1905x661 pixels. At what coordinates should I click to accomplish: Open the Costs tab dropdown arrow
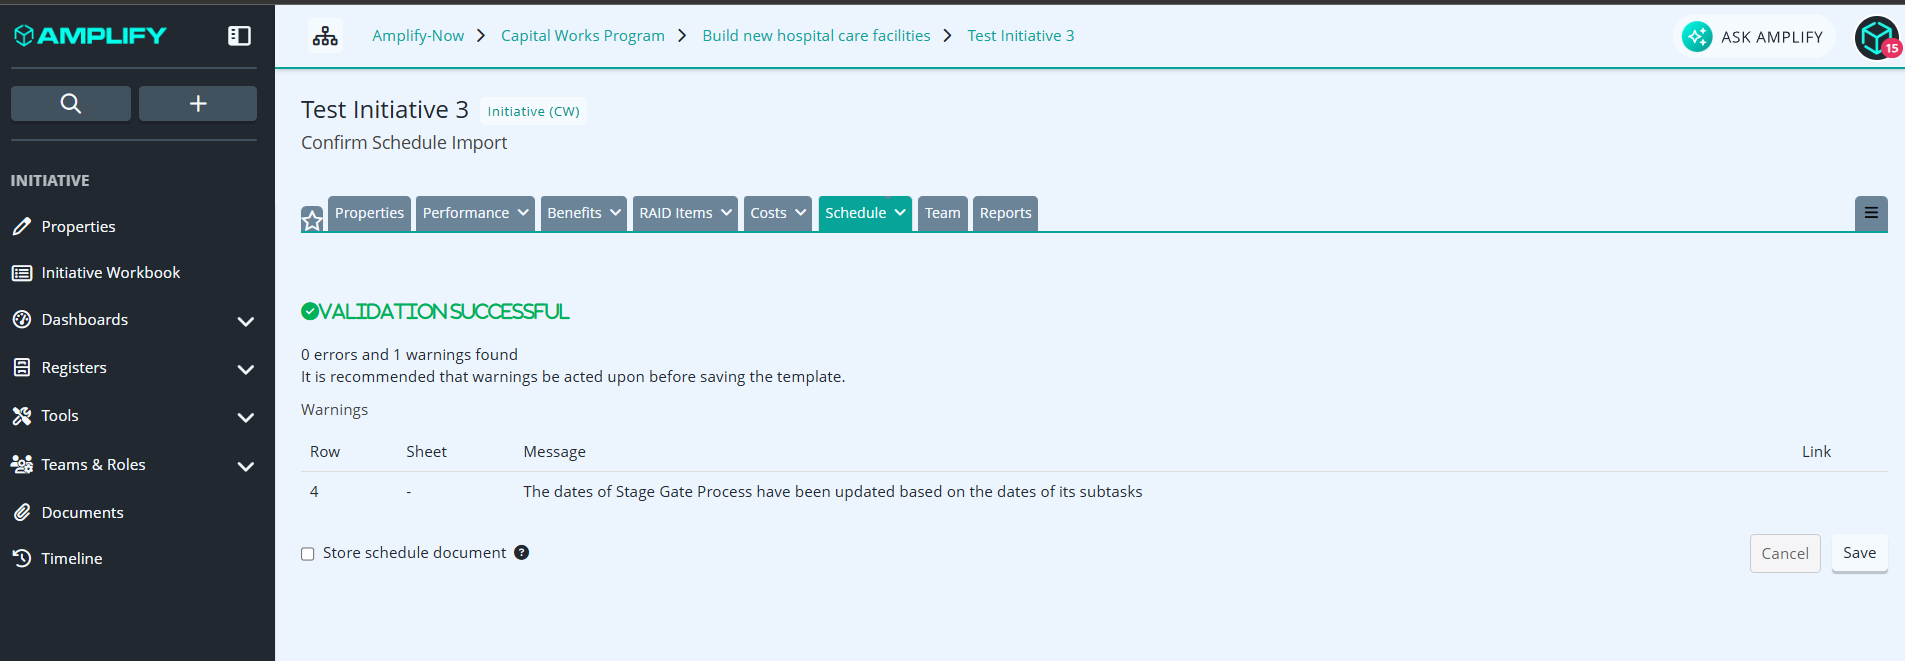[x=800, y=213]
